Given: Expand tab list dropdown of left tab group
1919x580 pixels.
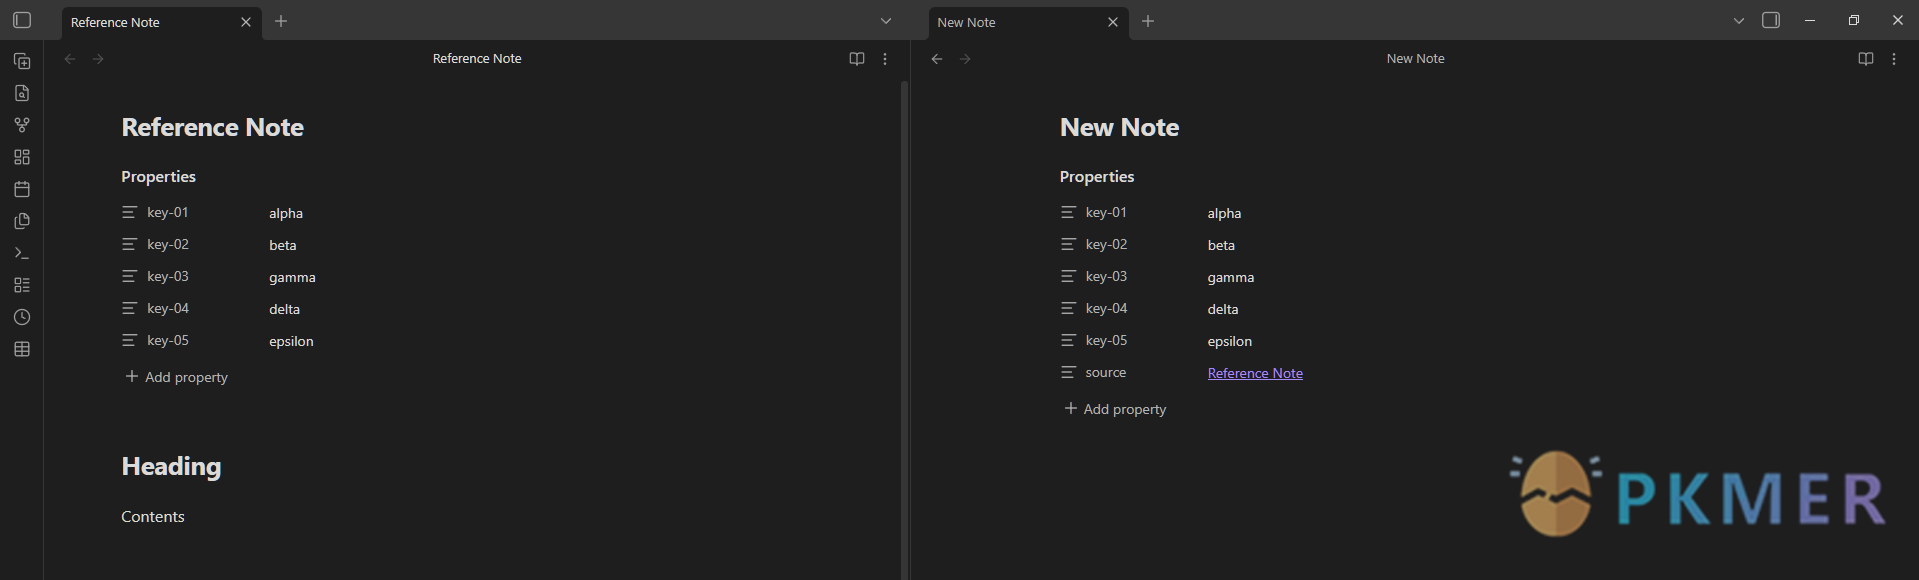Looking at the screenshot, I should [885, 21].
